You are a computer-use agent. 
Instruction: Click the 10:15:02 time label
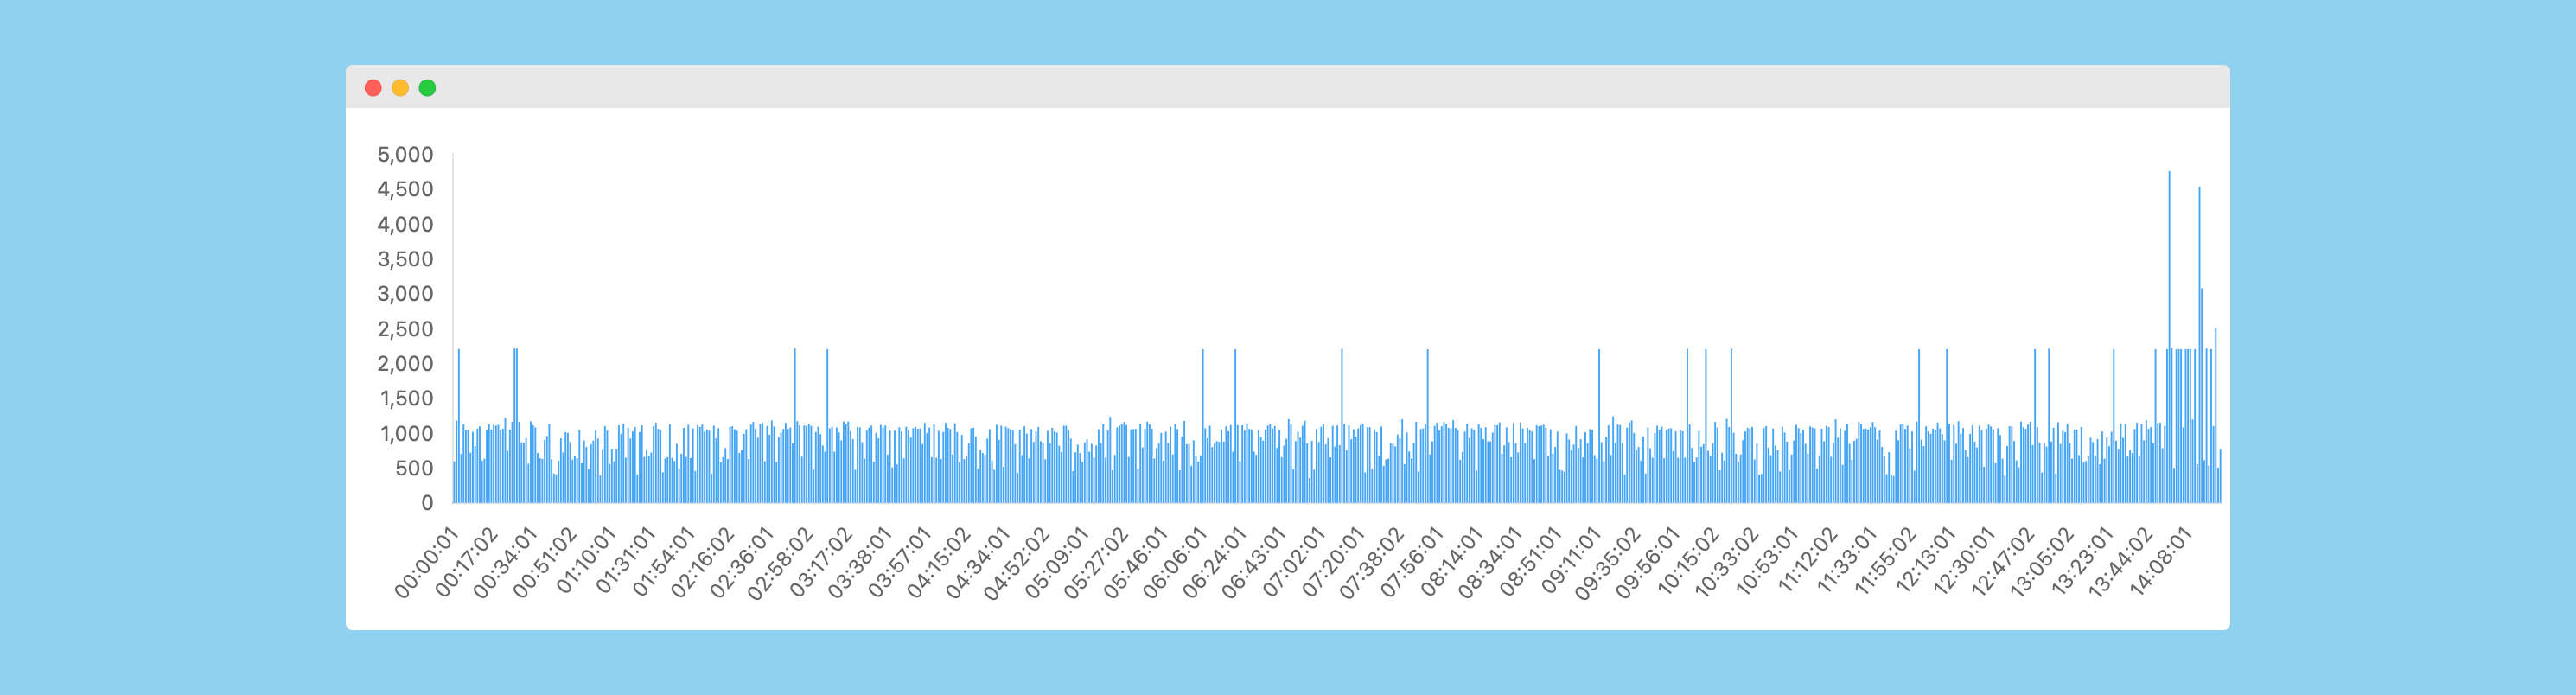click(x=1687, y=561)
